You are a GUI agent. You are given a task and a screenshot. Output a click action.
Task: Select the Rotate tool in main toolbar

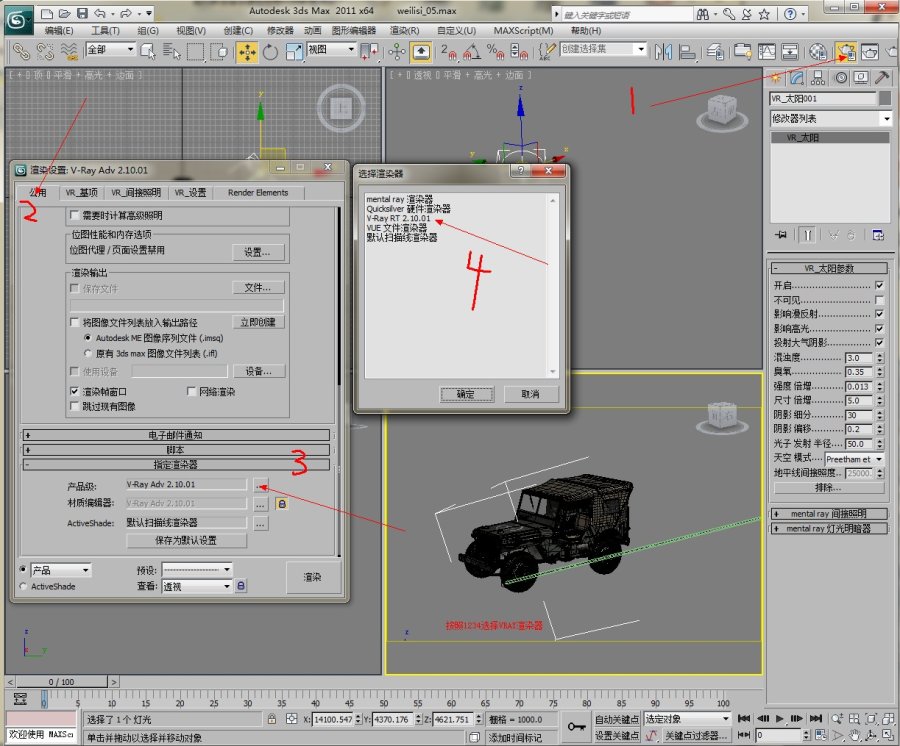(270, 52)
